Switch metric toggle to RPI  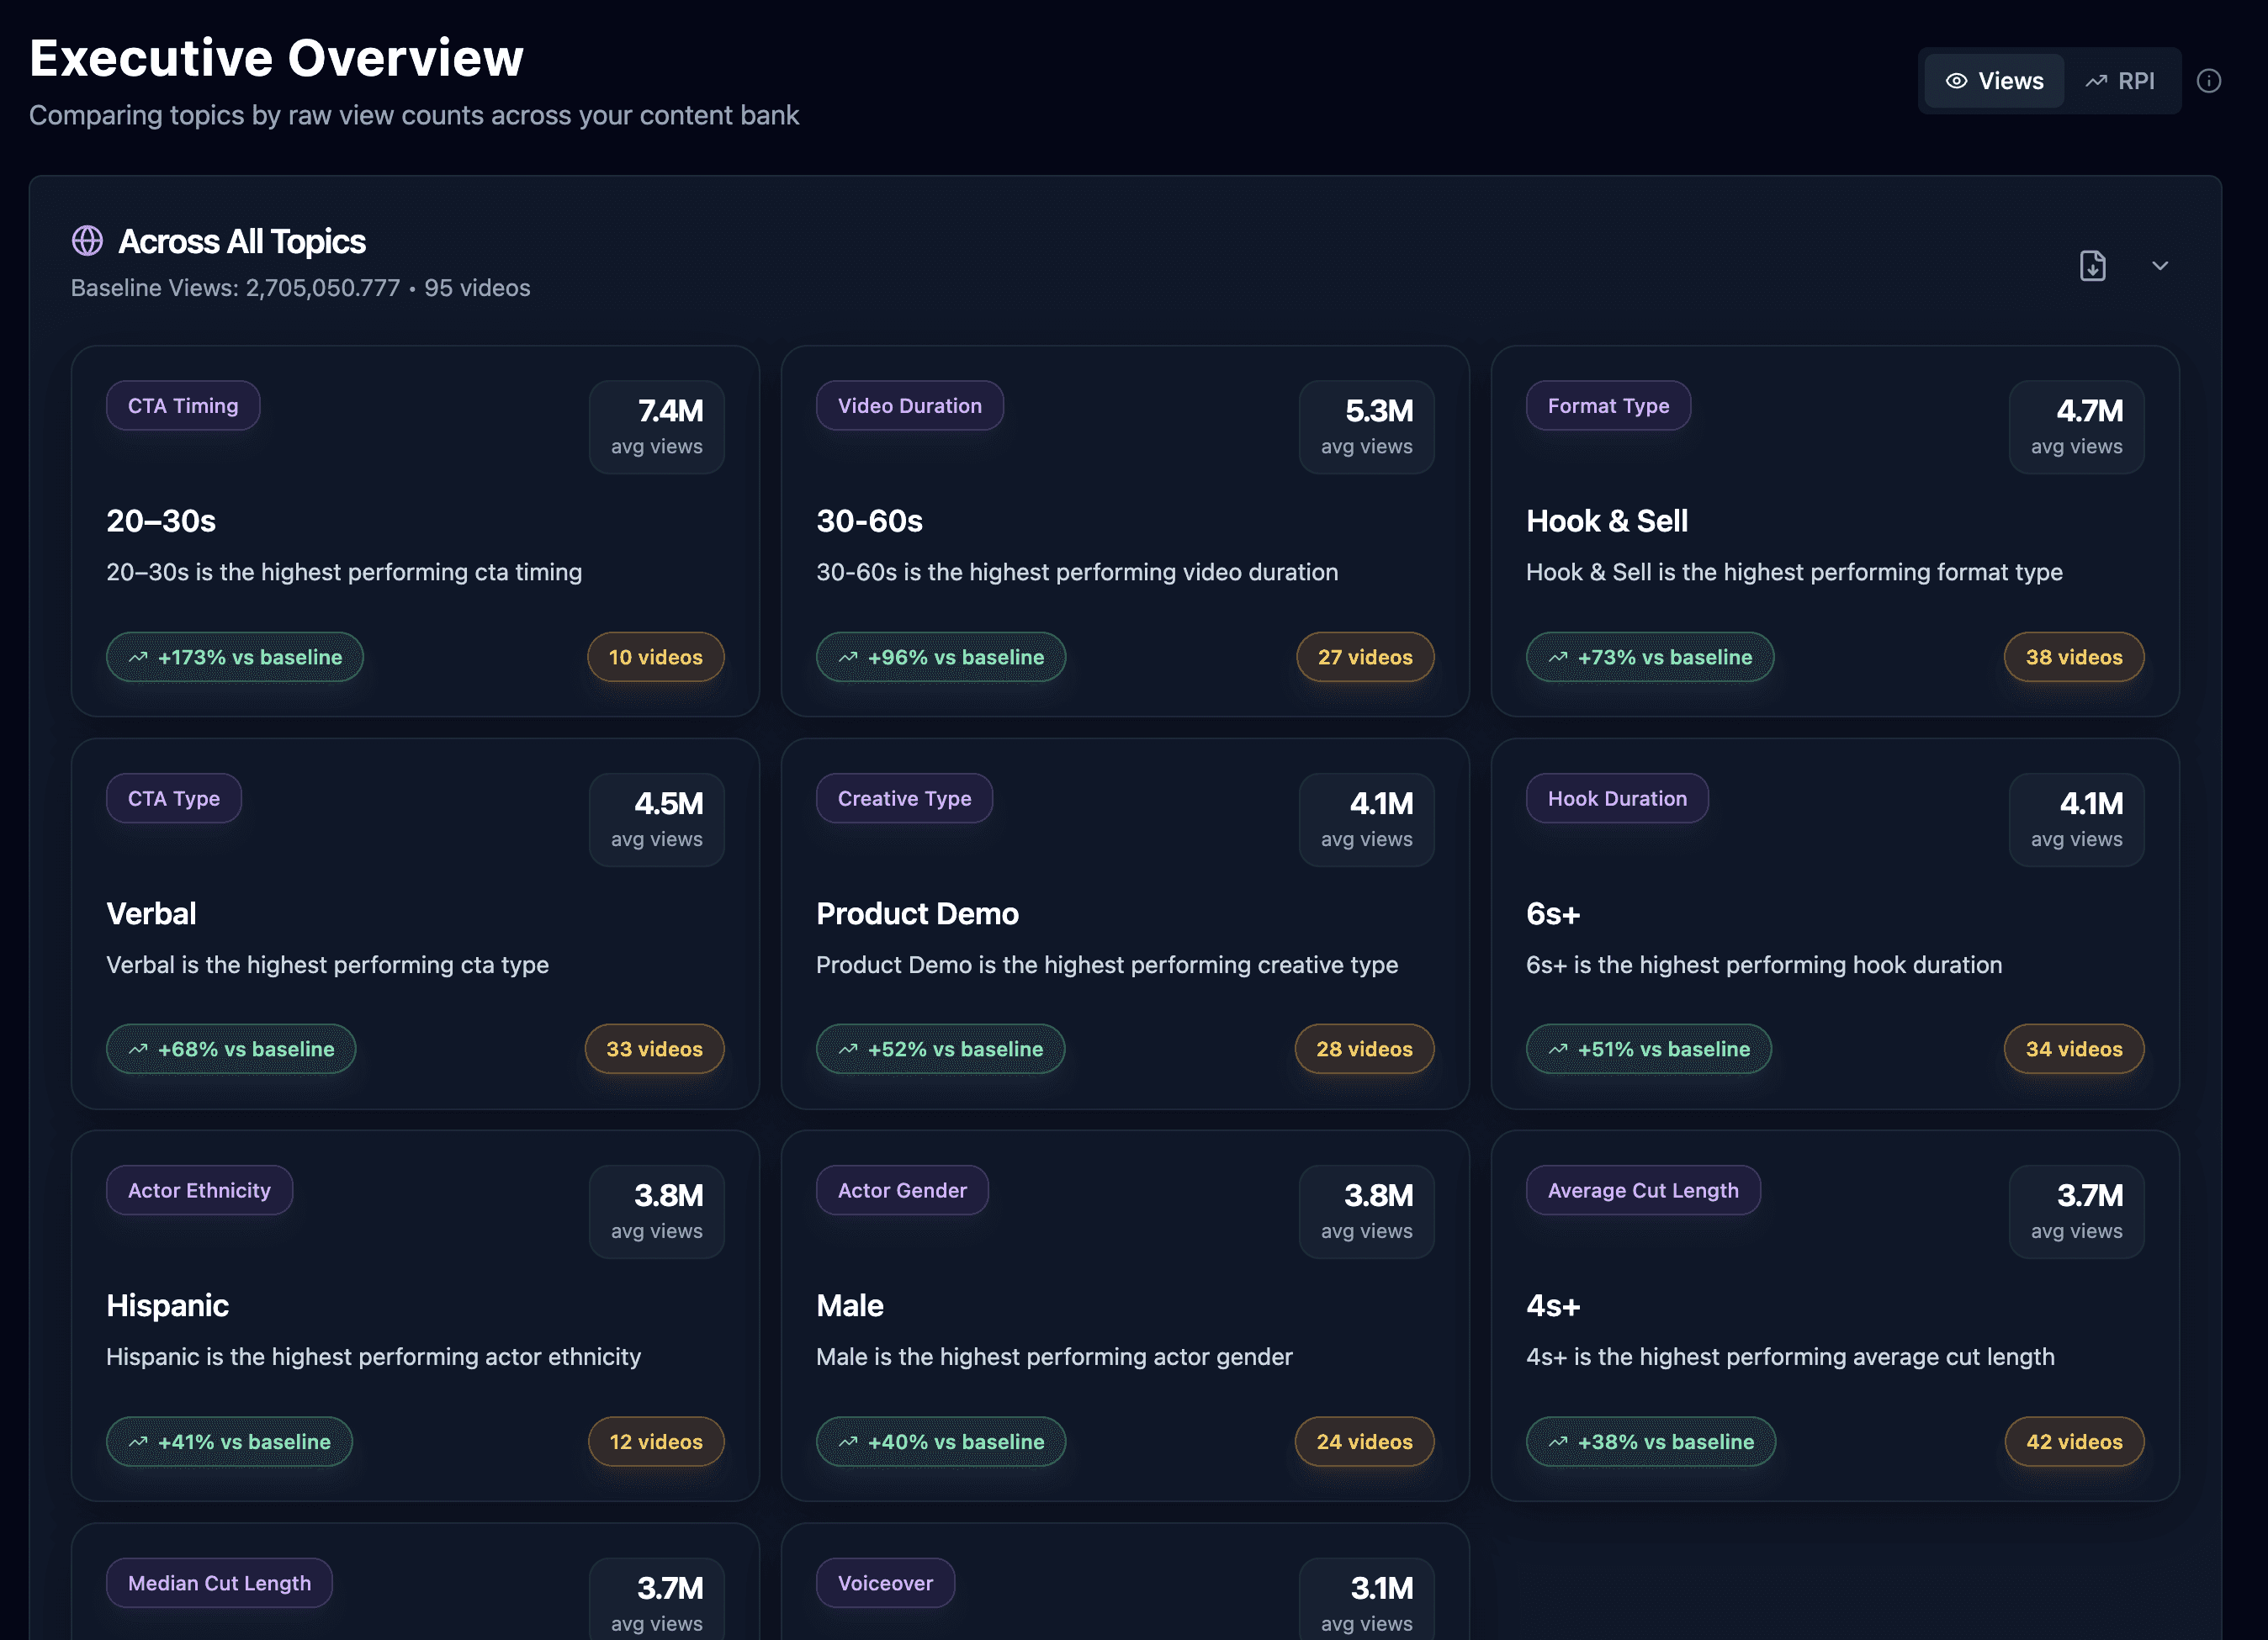pos(2120,81)
